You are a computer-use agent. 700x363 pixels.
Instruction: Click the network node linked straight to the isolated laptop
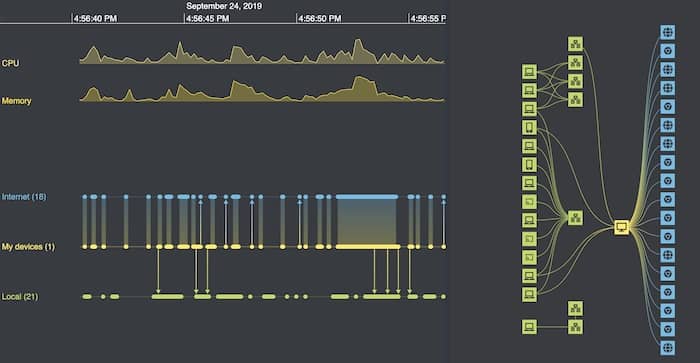point(575,327)
